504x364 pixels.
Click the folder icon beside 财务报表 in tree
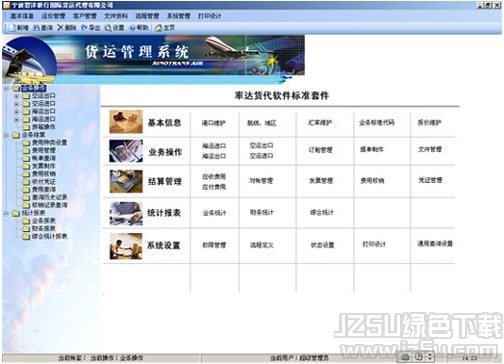[26, 229]
